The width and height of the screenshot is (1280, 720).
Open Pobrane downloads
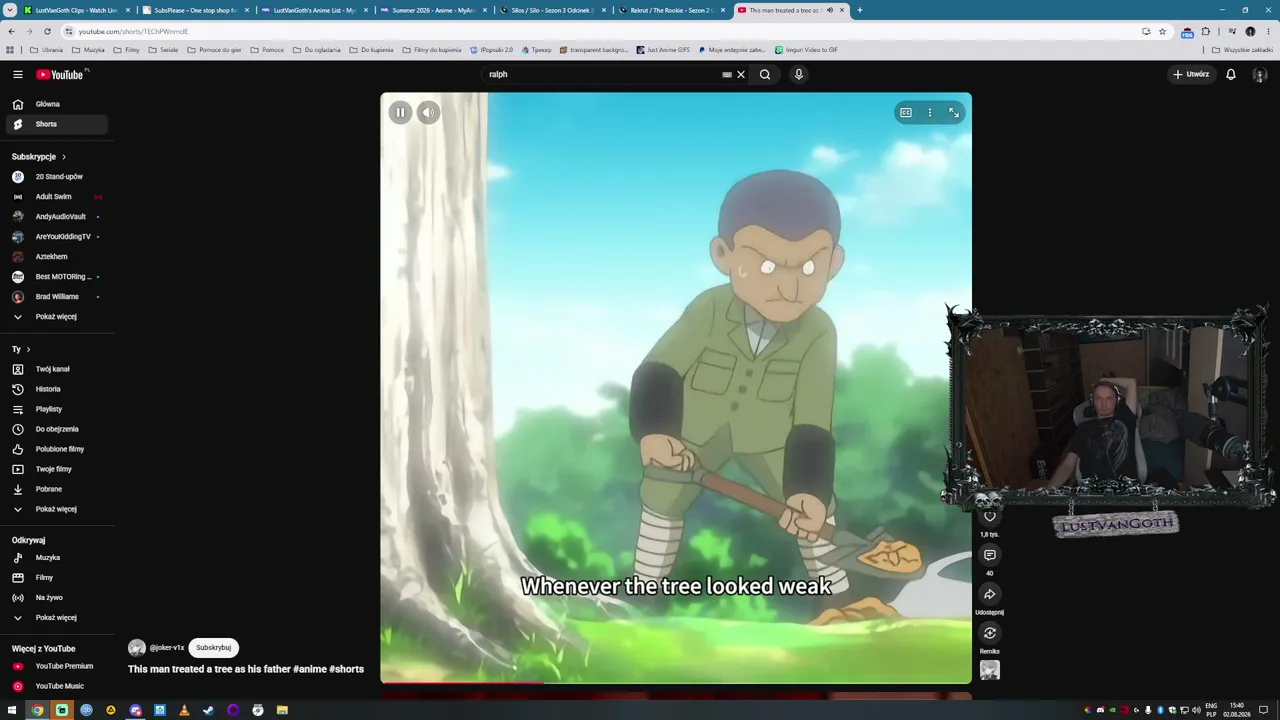tap(56, 489)
